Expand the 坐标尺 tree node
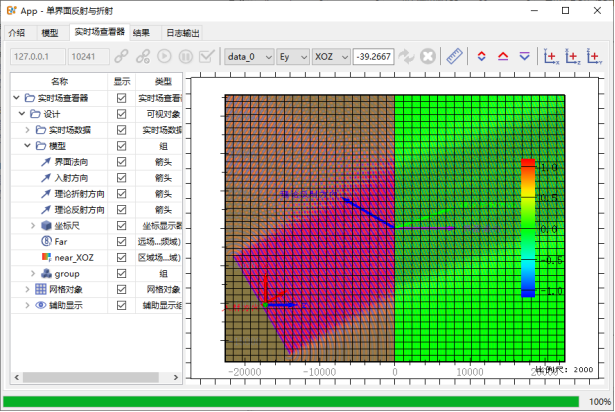This screenshot has height=412, width=615. pos(33,226)
